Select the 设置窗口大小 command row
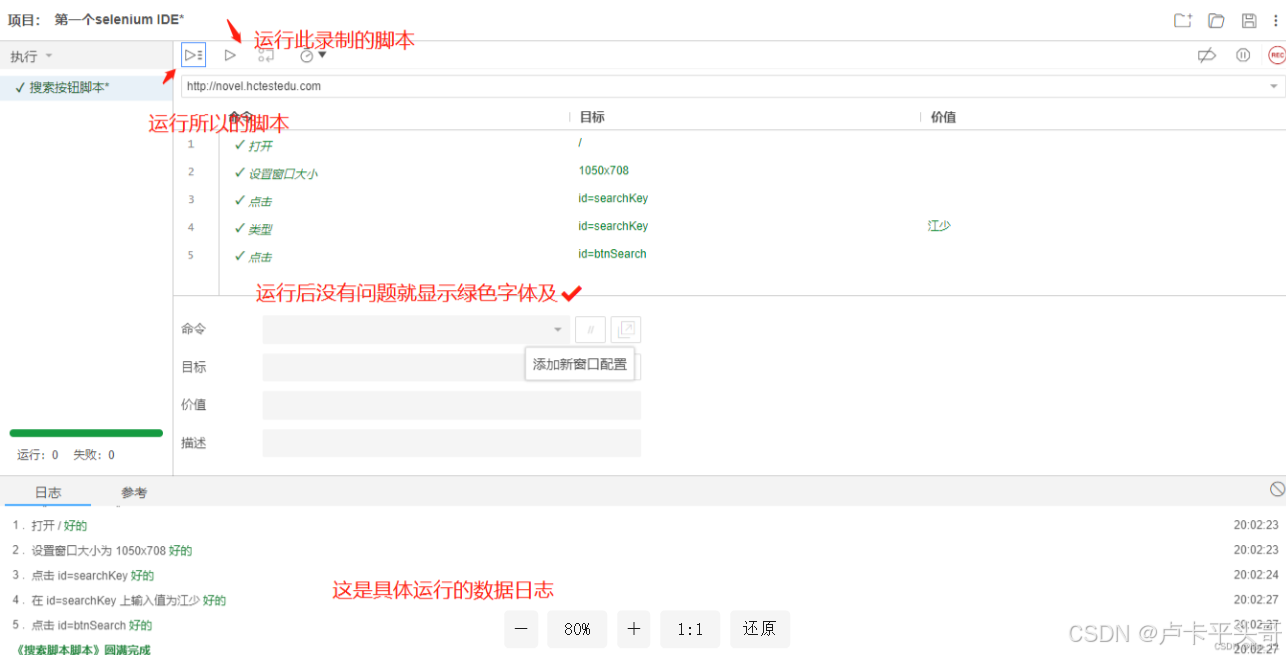 tap(729, 172)
